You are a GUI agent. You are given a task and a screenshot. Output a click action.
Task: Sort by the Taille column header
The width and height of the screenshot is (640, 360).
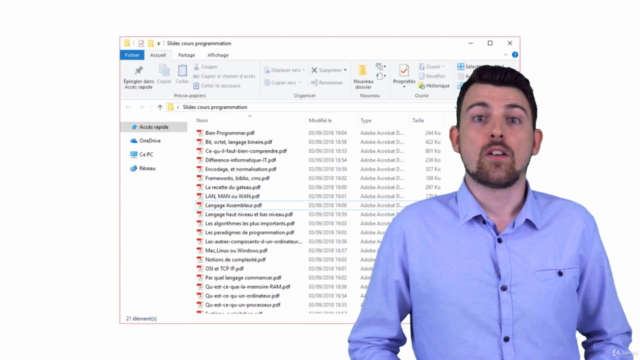pyautogui.click(x=418, y=120)
